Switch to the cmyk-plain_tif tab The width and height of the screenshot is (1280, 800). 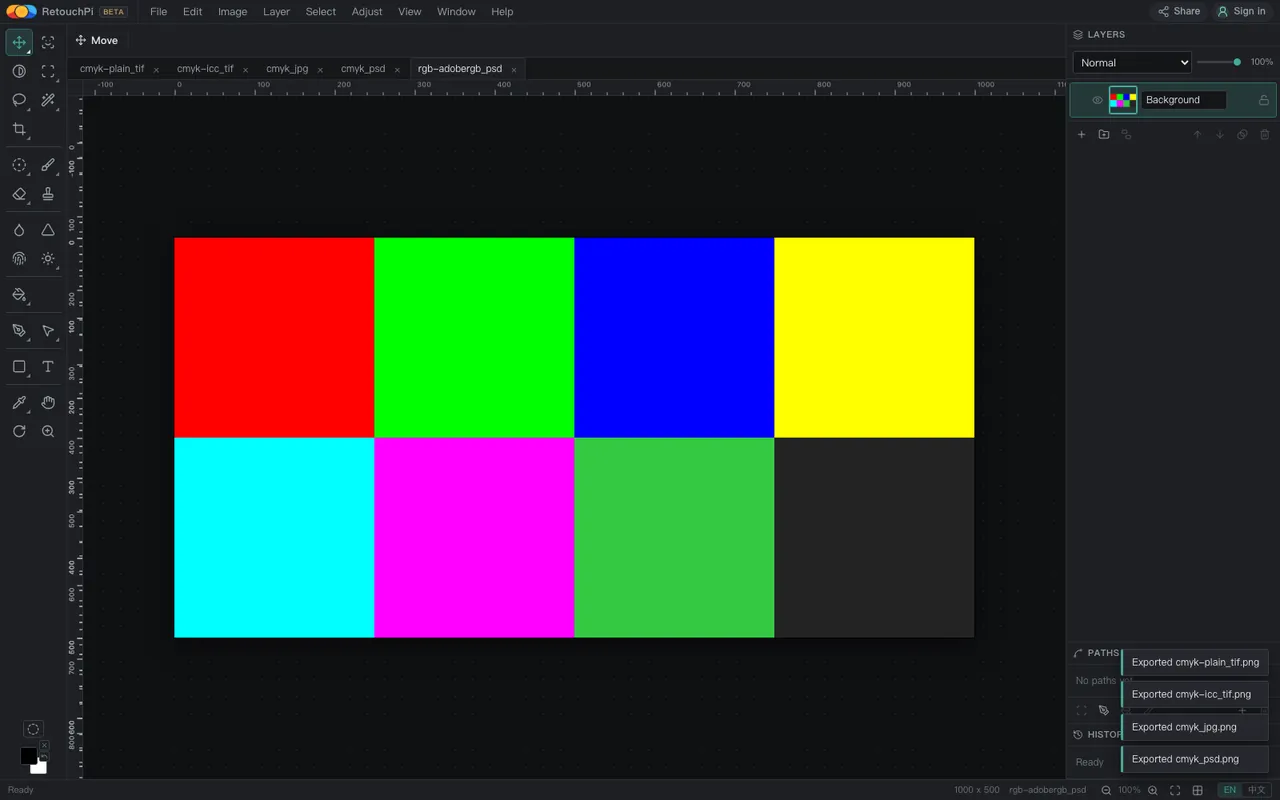(x=112, y=69)
